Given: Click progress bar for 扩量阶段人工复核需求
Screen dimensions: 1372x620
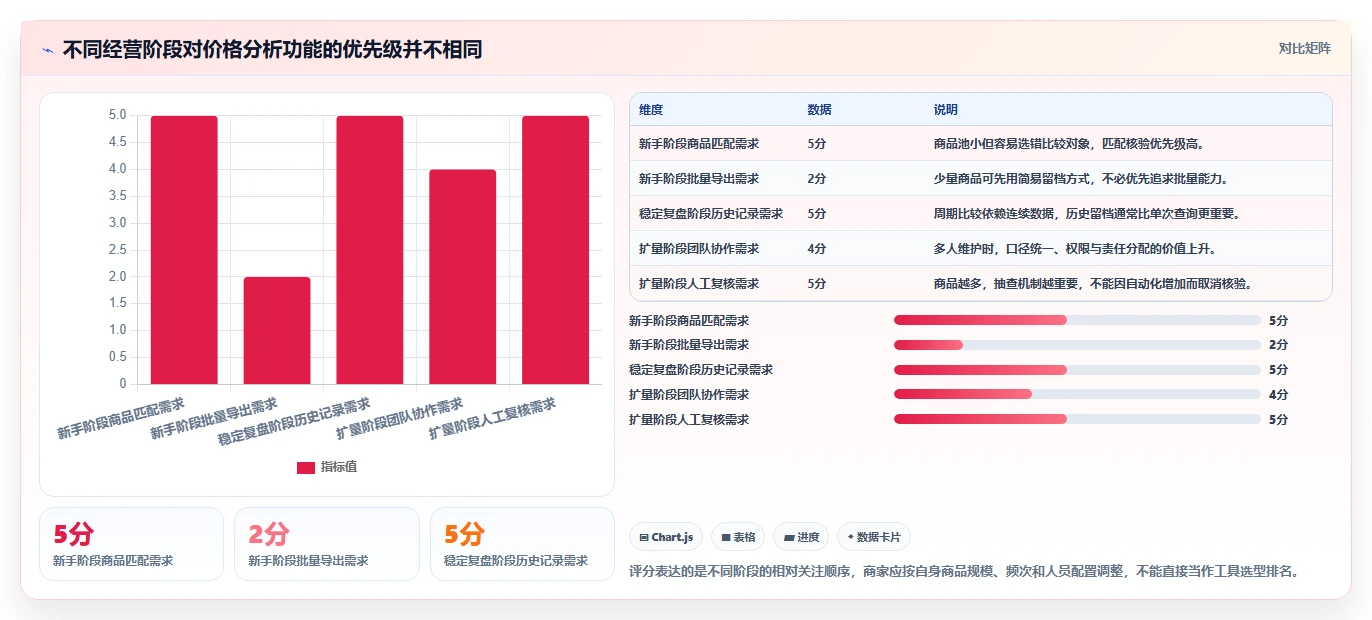Looking at the screenshot, I should [x=1077, y=419].
